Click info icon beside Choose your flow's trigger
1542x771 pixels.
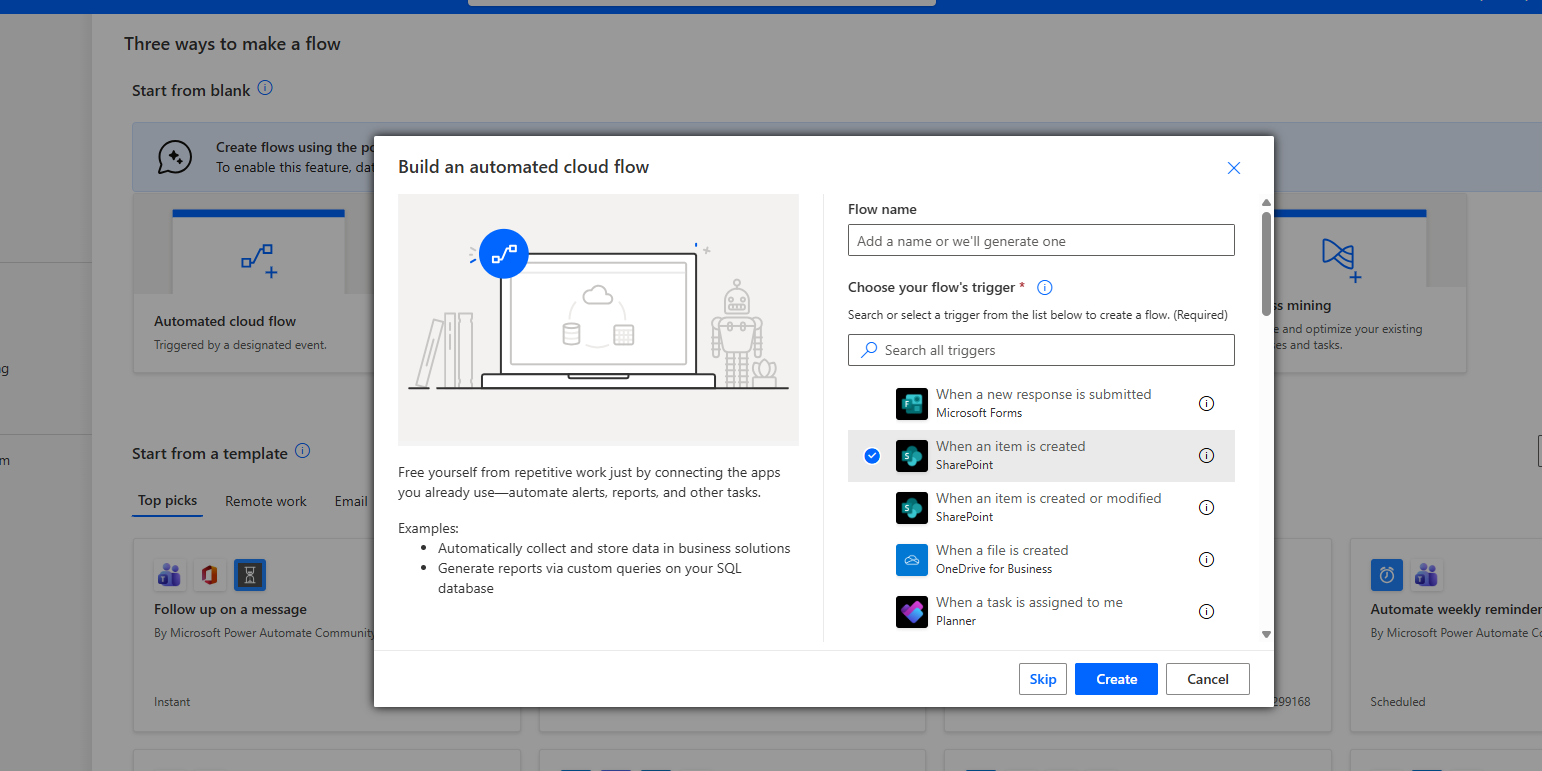click(1045, 288)
